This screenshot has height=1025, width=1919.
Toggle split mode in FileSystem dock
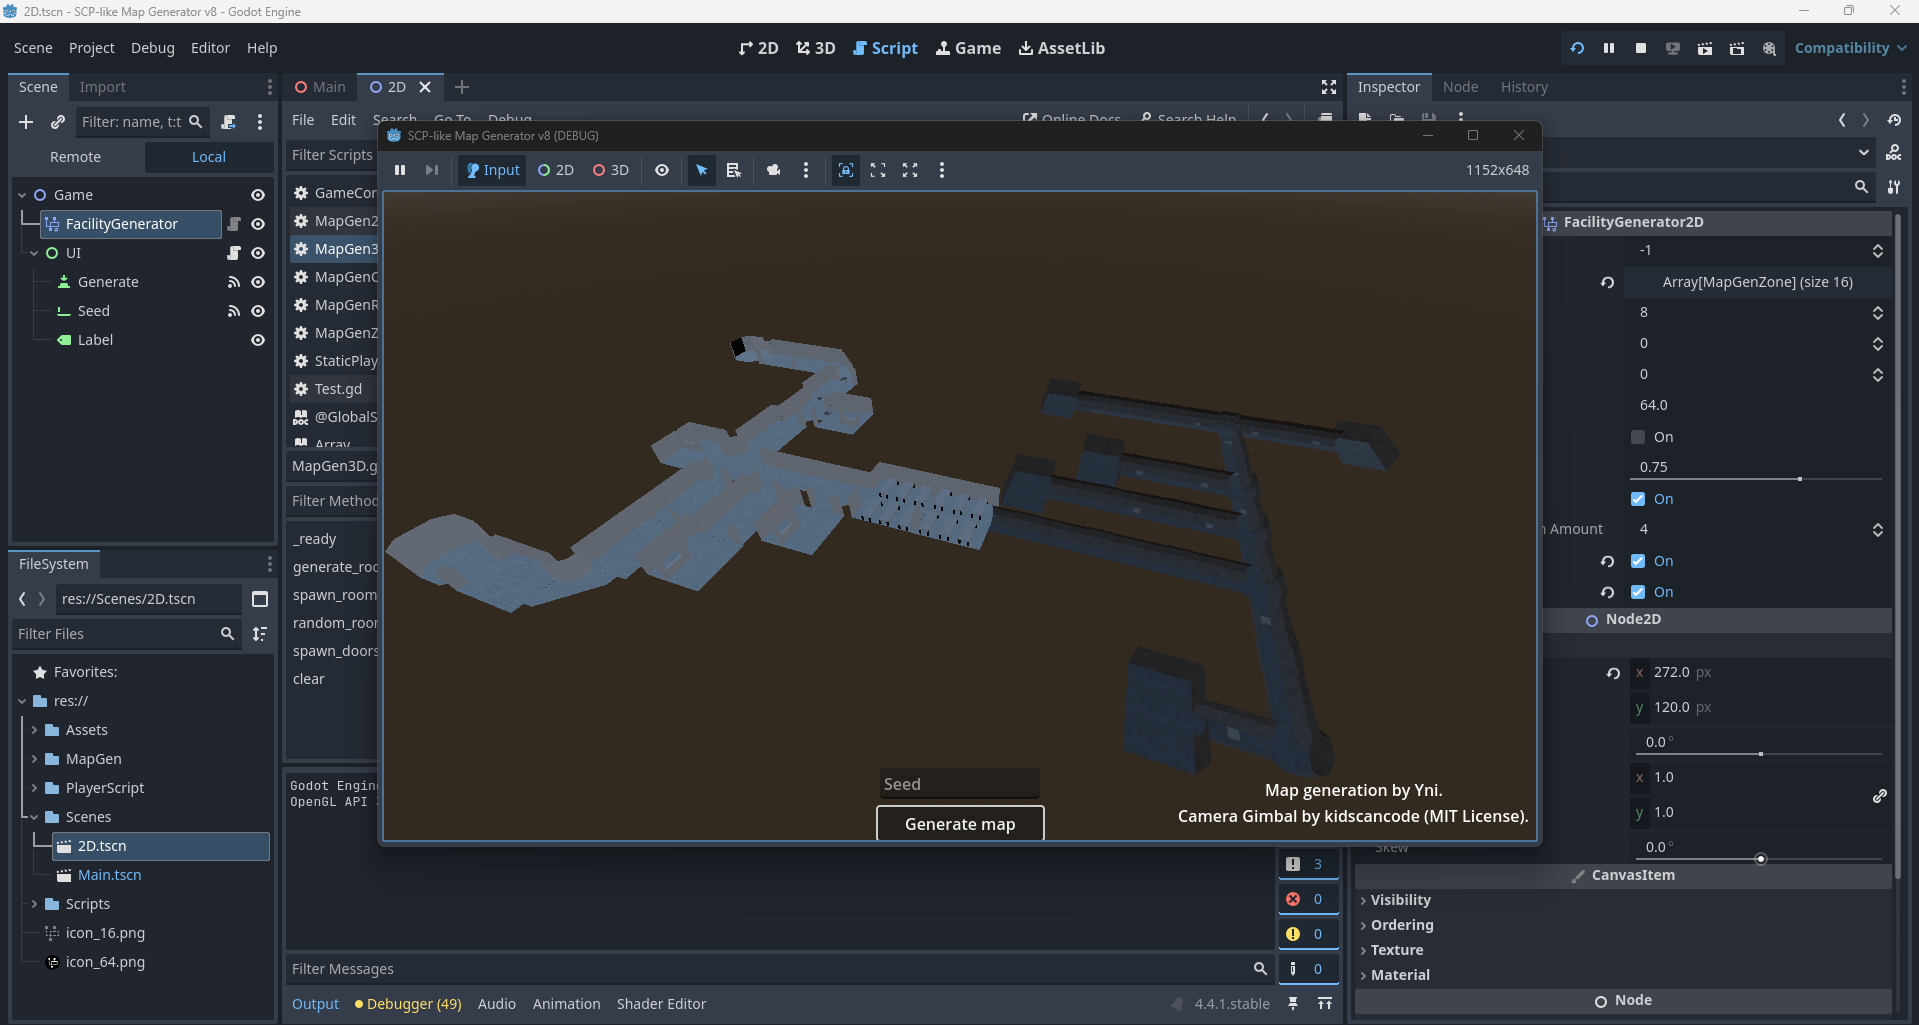pyautogui.click(x=260, y=599)
